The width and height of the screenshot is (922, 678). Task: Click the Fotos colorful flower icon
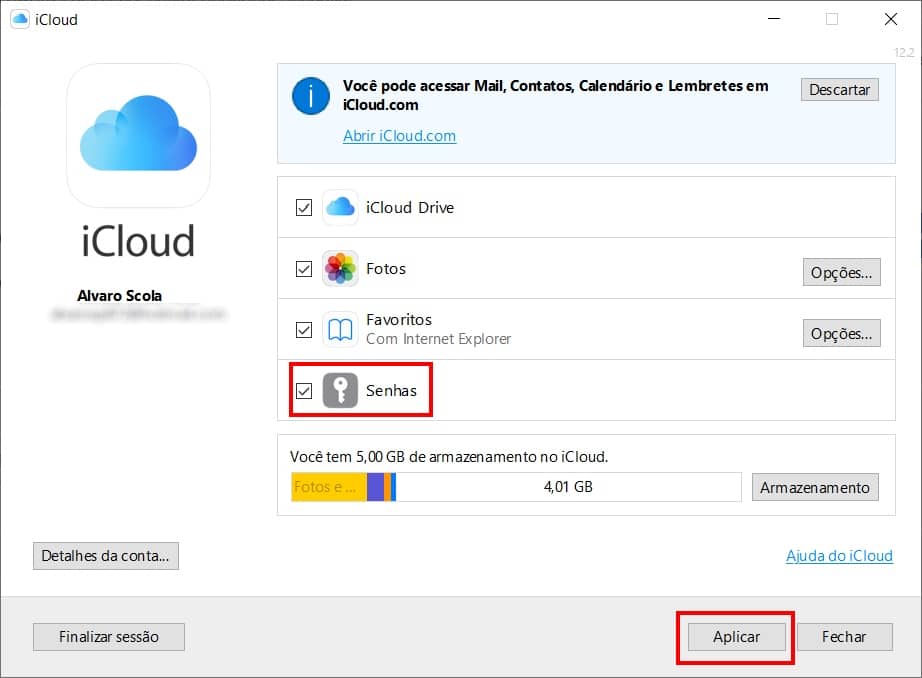point(340,268)
